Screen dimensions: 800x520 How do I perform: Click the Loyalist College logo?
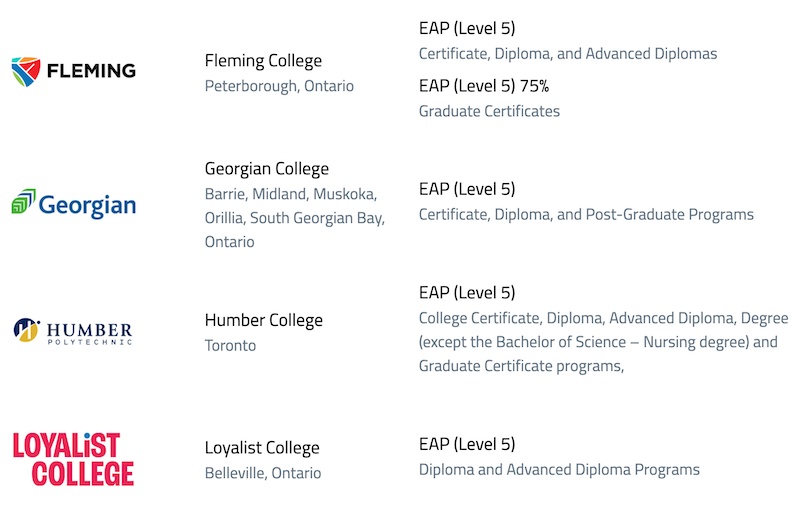73,459
